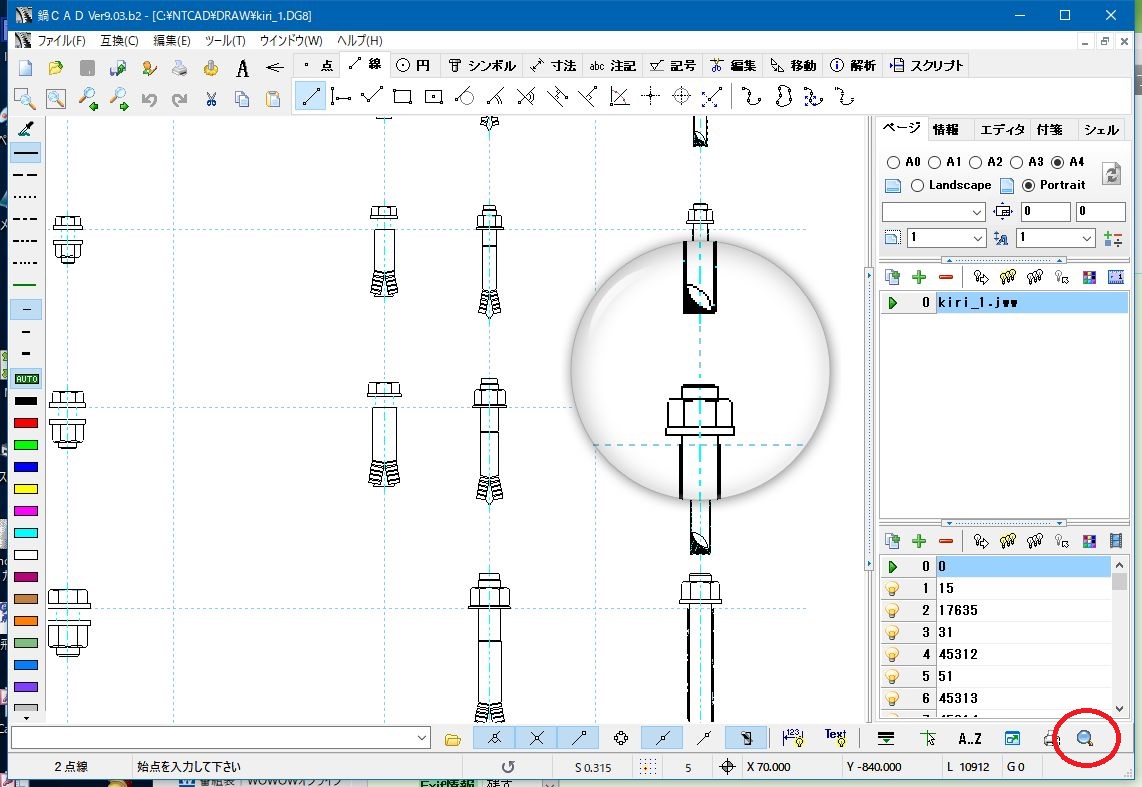1142x787 pixels.
Task: Remove a page with the red minus above kiri_1
Action: click(946, 277)
